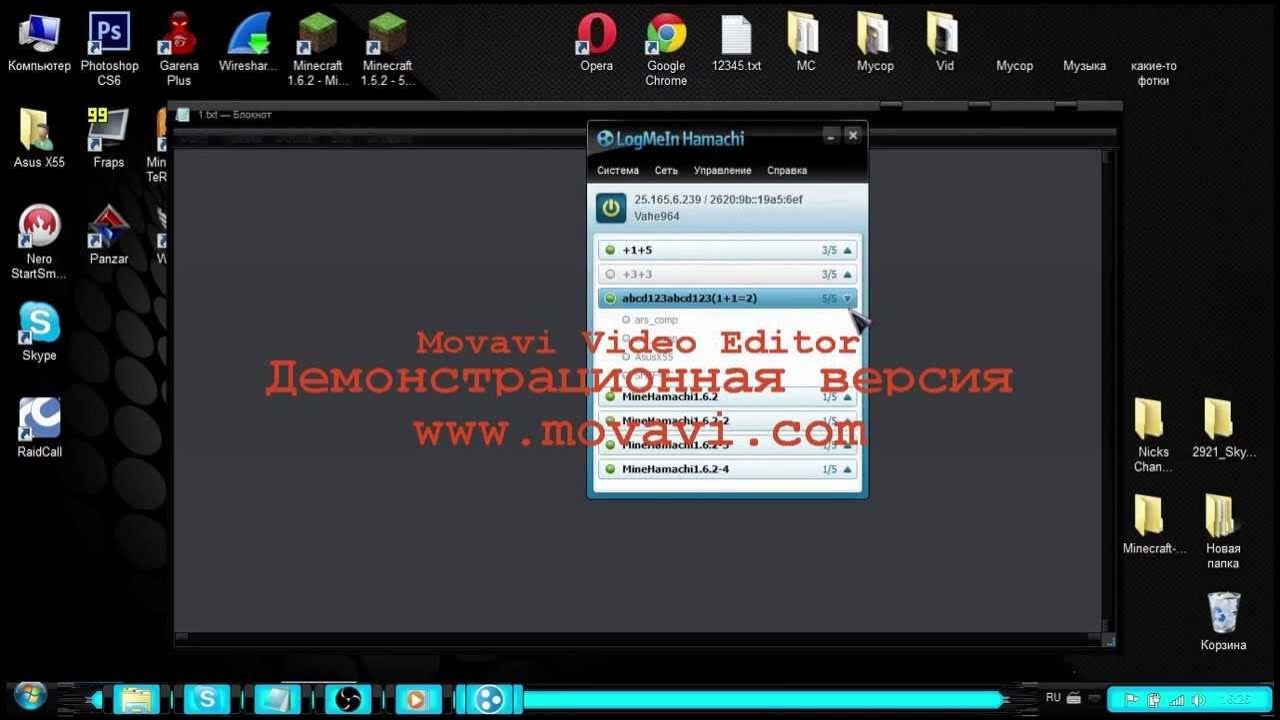Image resolution: width=1280 pixels, height=720 pixels.
Task: Expand the MineHamachi1.6.2-4 network arrow
Action: click(848, 469)
